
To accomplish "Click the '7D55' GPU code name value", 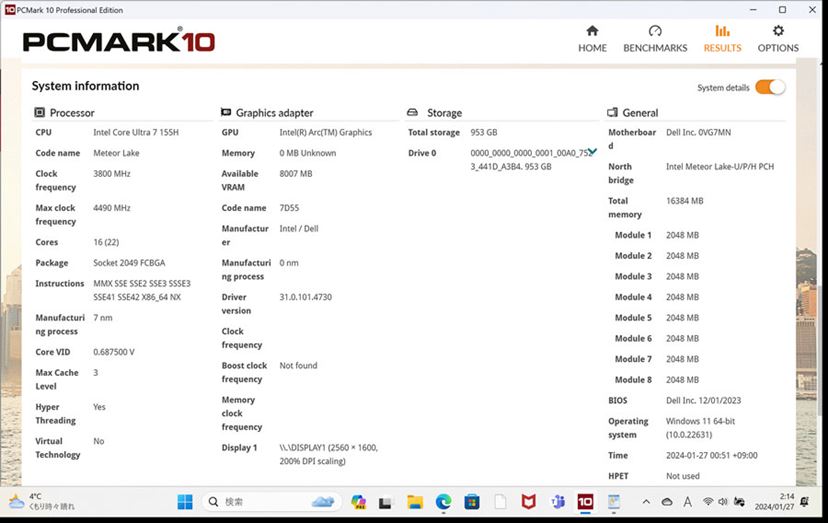I will pyautogui.click(x=289, y=208).
